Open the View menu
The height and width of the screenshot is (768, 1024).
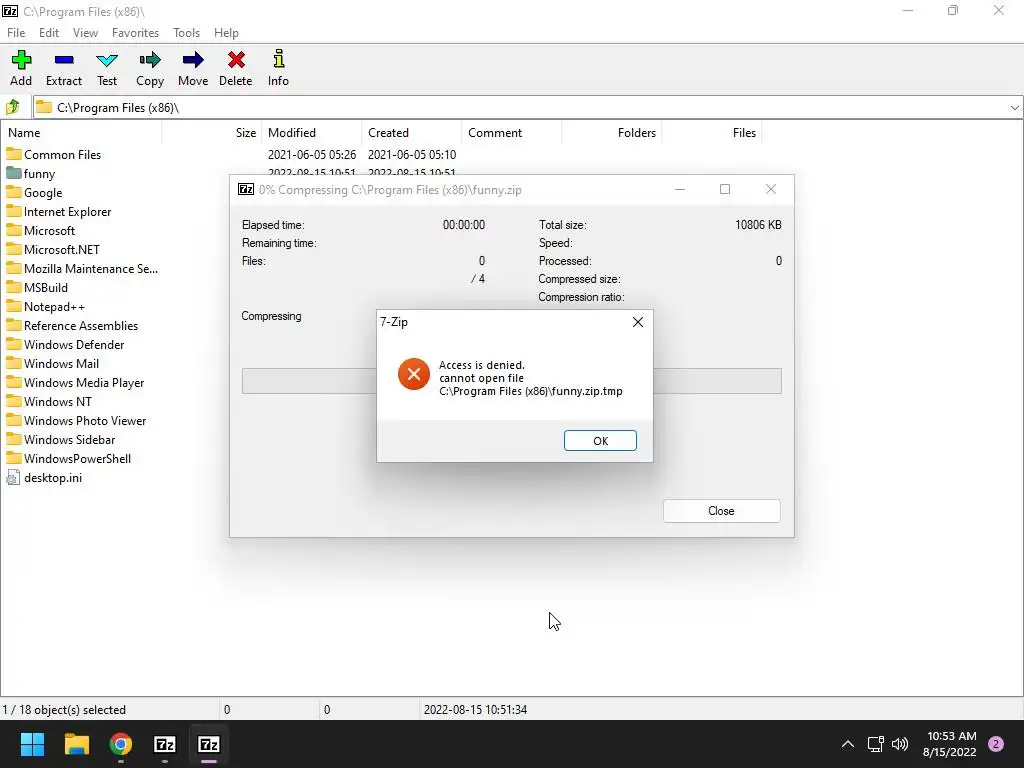86,33
